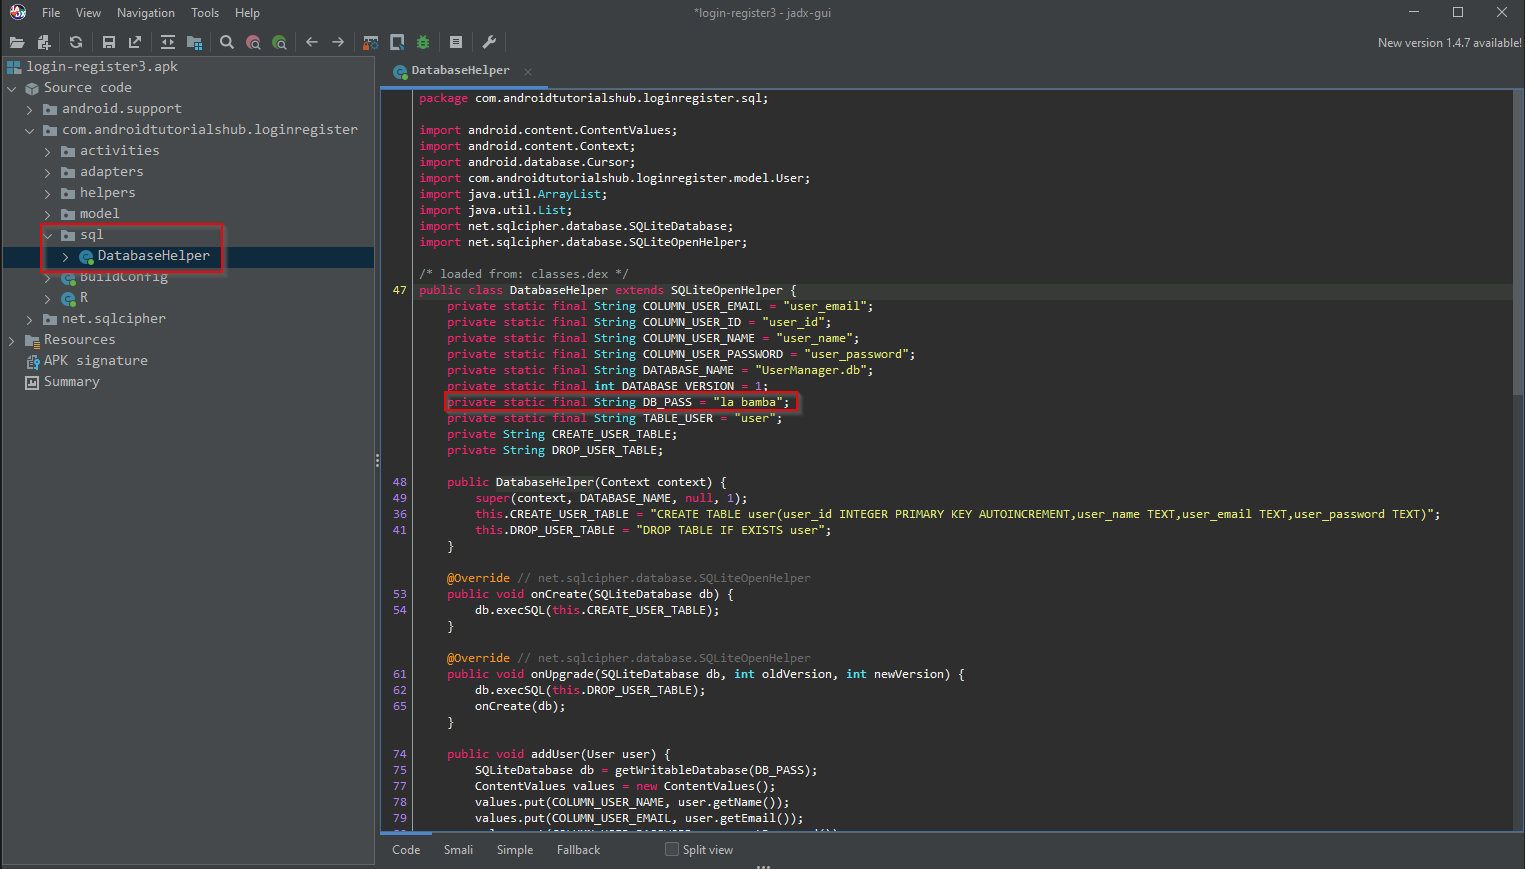Expand the R class node

click(x=47, y=298)
